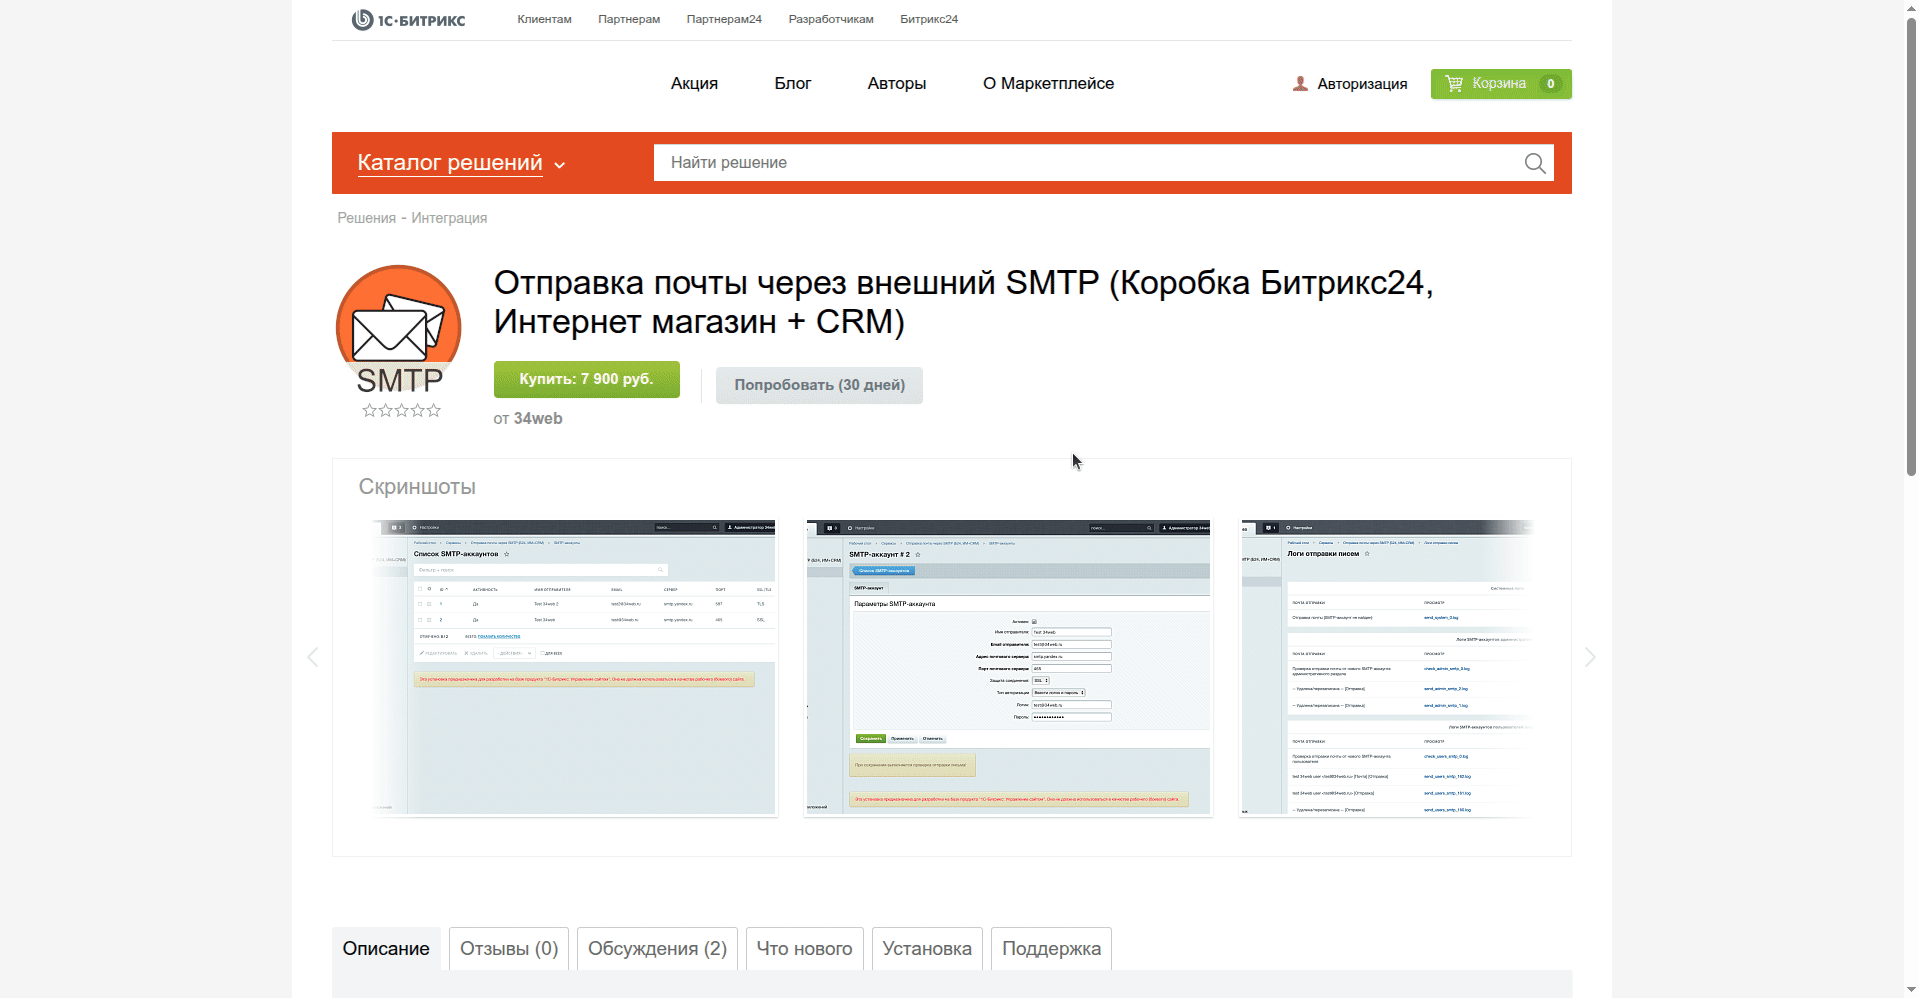1919x998 pixels.
Task: Click Купить: 7 900 руб. button
Action: coord(587,380)
